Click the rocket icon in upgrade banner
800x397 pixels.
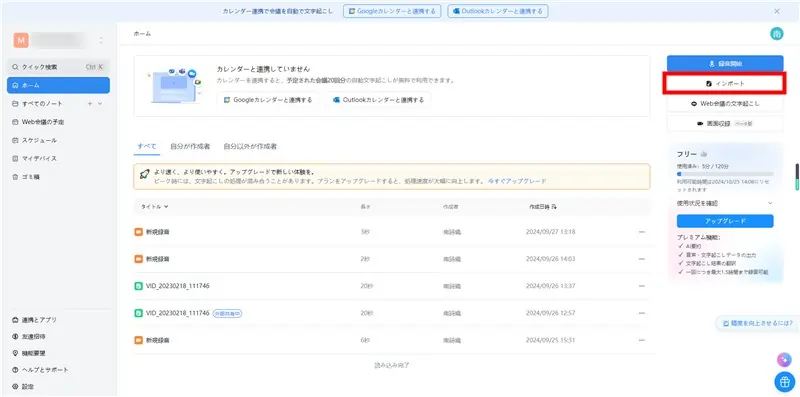coord(144,174)
